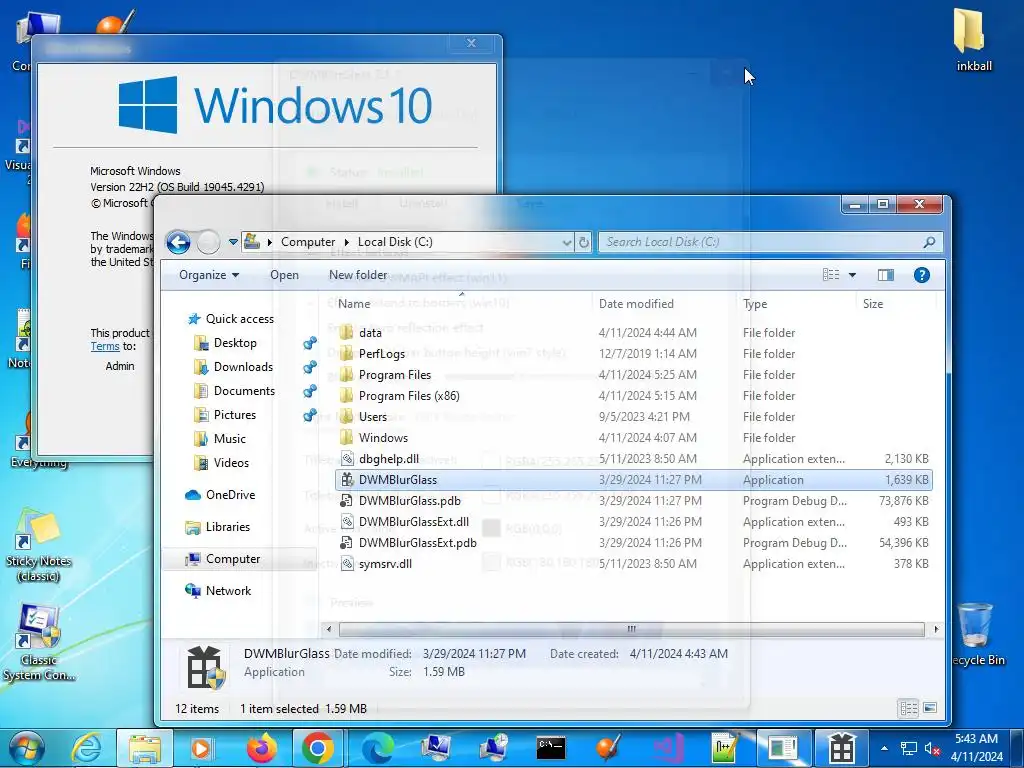Click the Refresh button beside address bar

pos(584,242)
